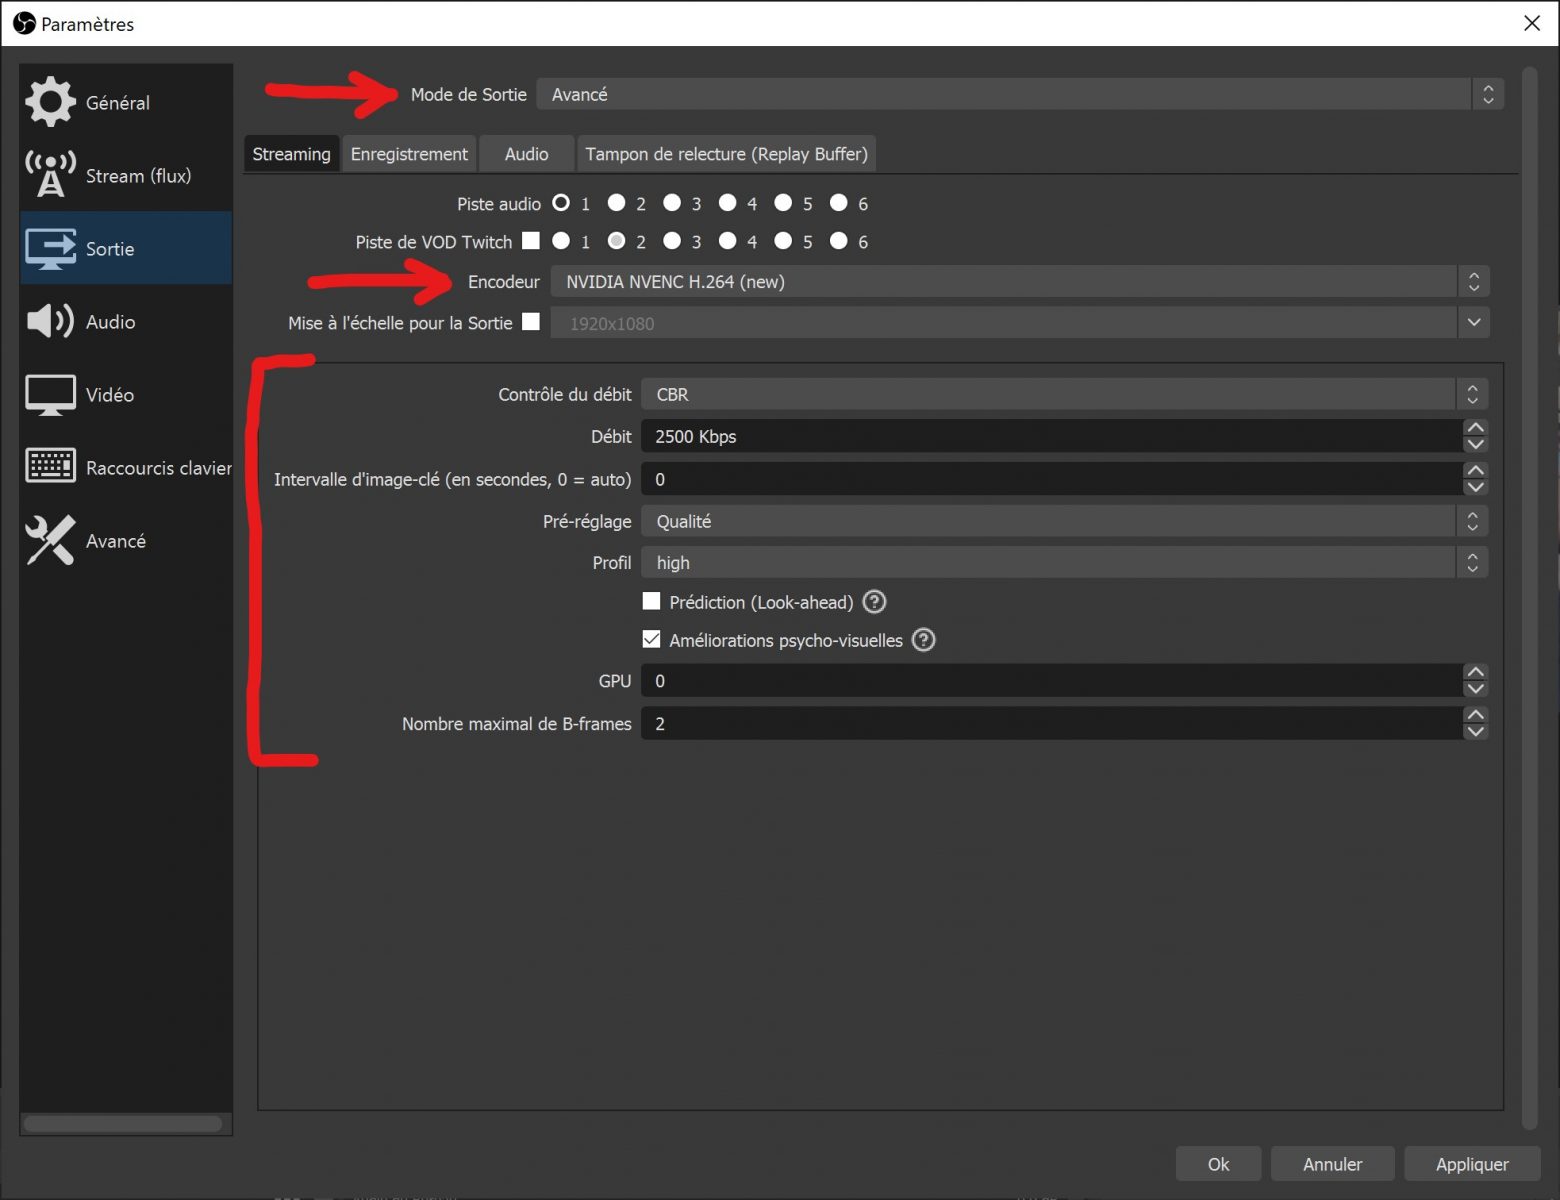Click the Appliquer button

[1472, 1163]
